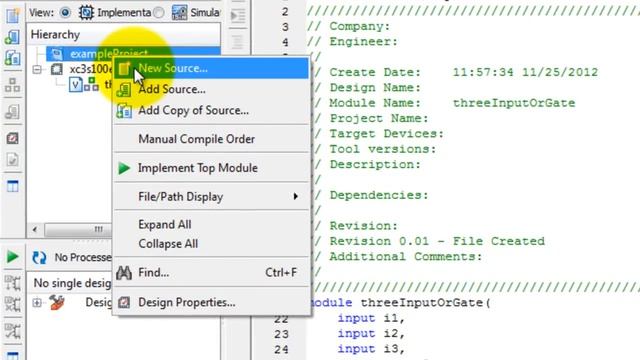Click the greyed remove-source icon in left sidebar
The image size is (640, 360).
click(x=12, y=111)
